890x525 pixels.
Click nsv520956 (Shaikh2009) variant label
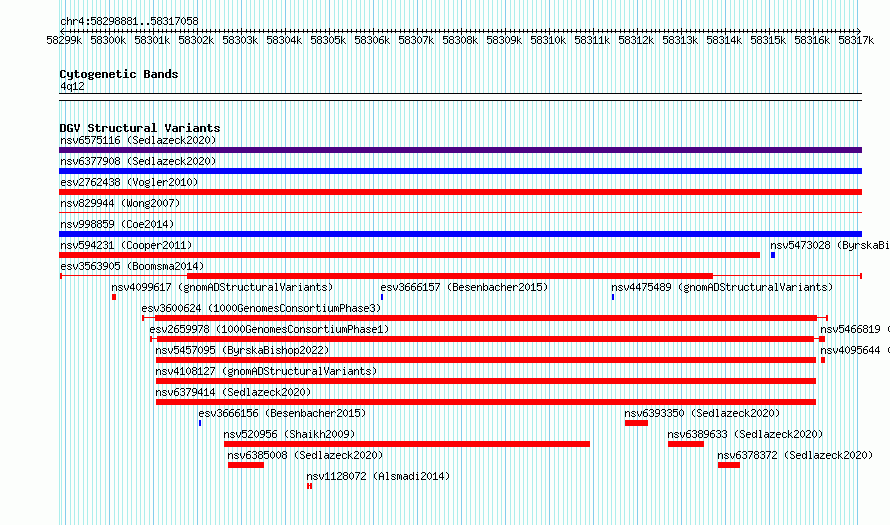(x=289, y=434)
